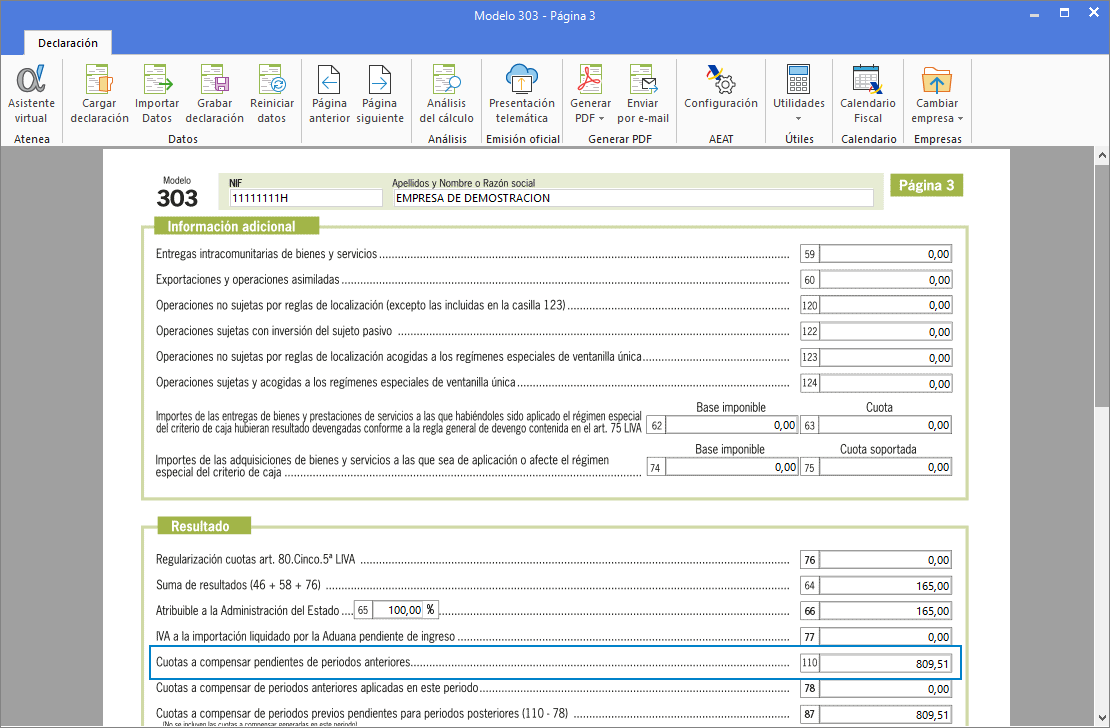This screenshot has height=728, width=1110.
Task: Click field 123 value box
Action: click(885, 358)
